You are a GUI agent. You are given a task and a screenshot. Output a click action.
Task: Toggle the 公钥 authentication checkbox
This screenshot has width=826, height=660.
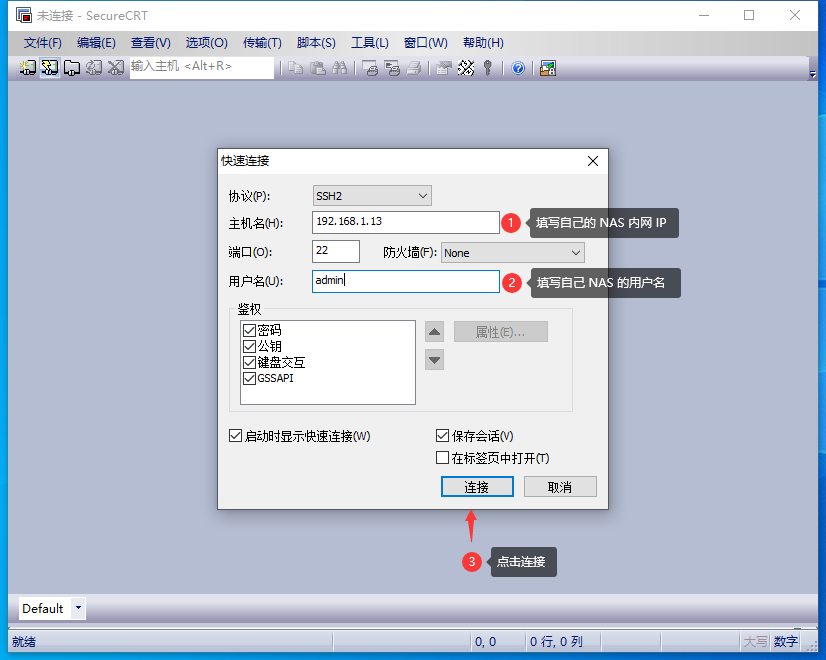(249, 346)
